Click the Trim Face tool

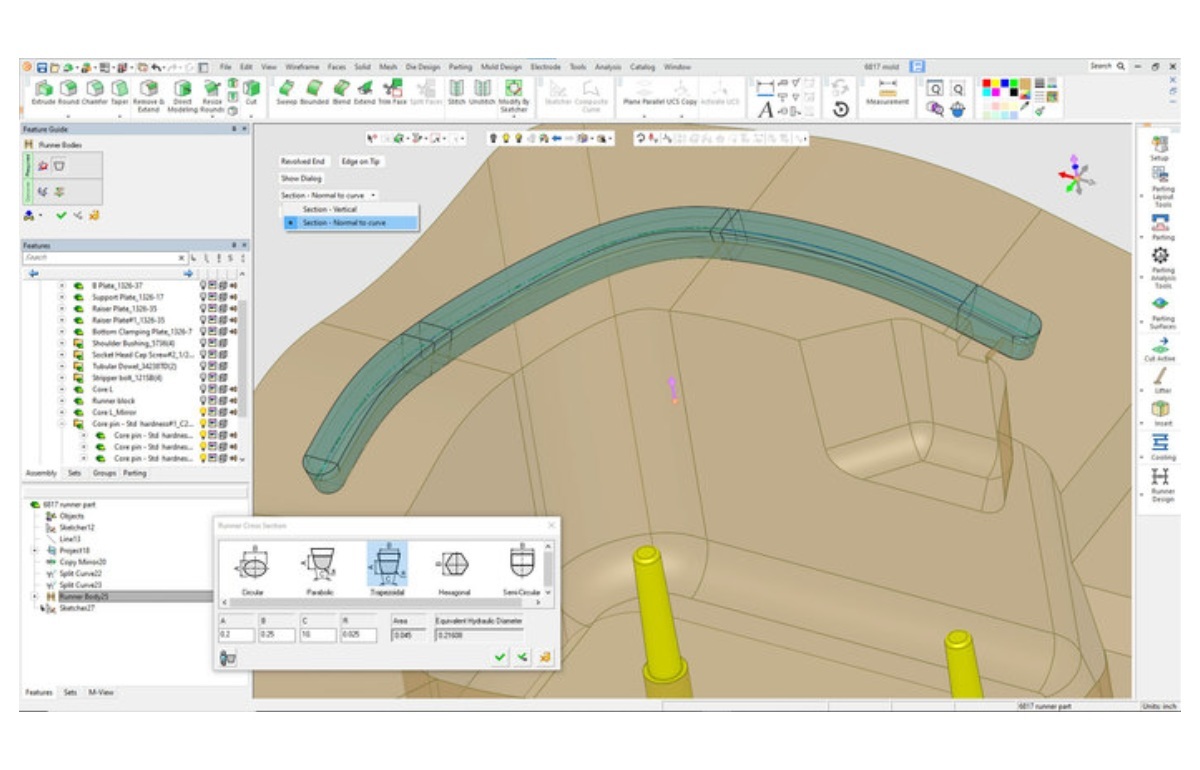pyautogui.click(x=393, y=93)
